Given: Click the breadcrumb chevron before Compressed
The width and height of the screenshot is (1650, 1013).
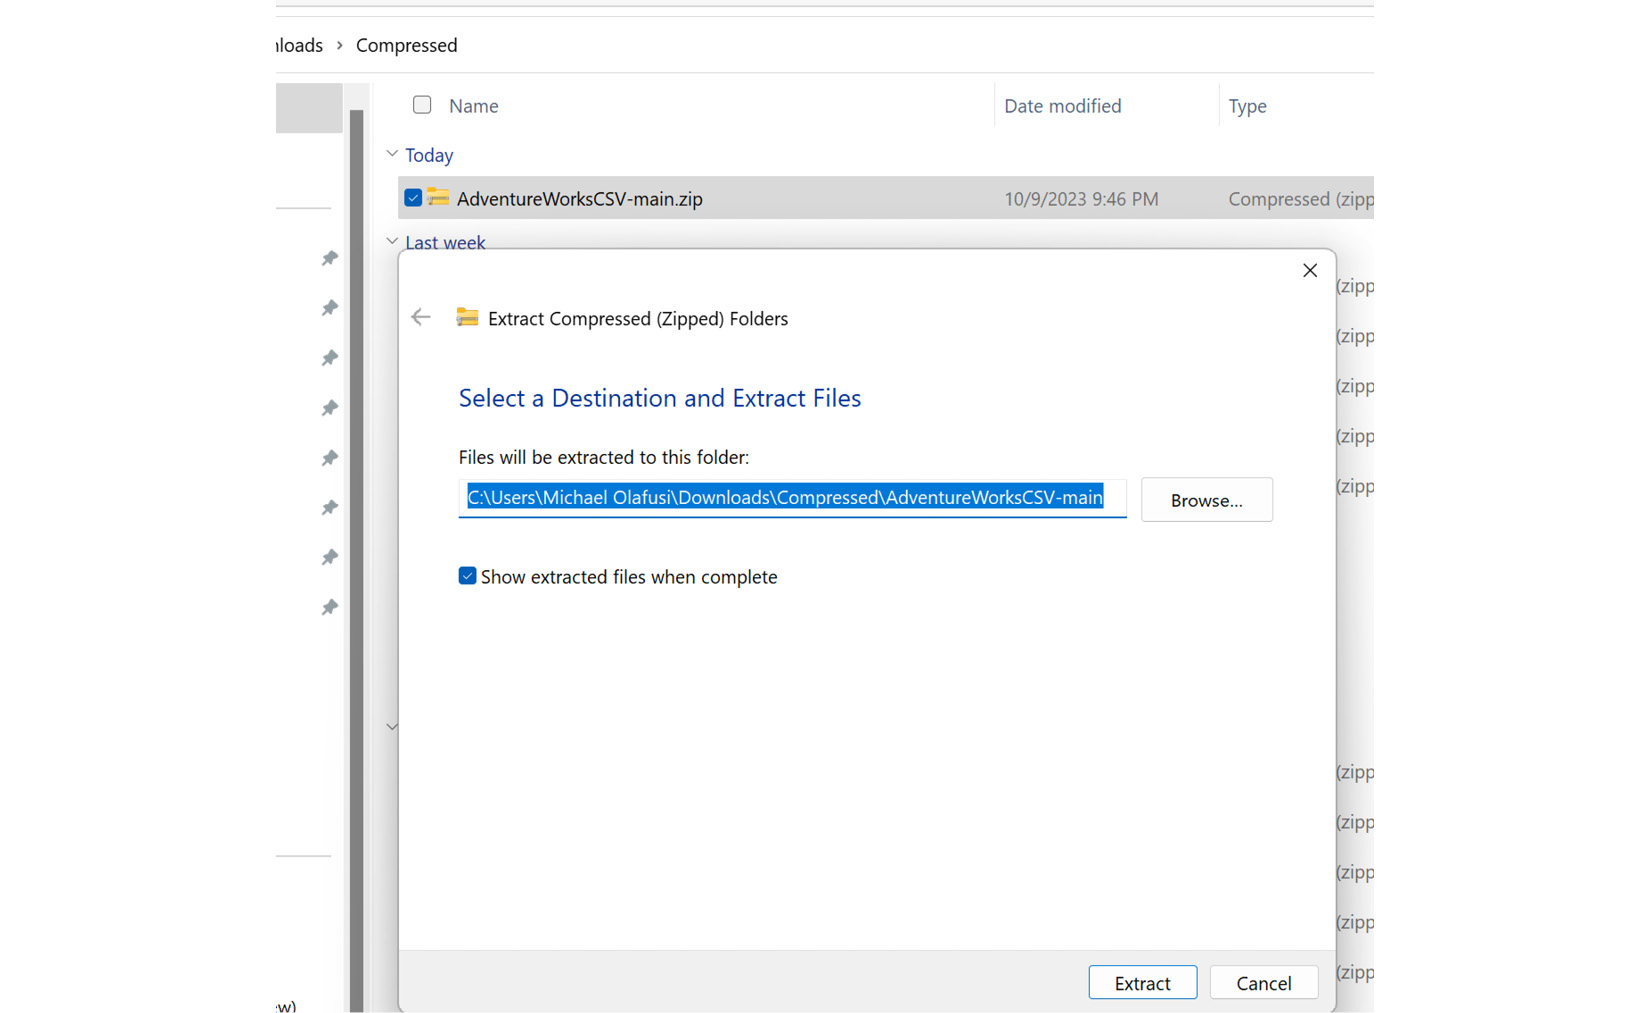Looking at the screenshot, I should click(340, 46).
